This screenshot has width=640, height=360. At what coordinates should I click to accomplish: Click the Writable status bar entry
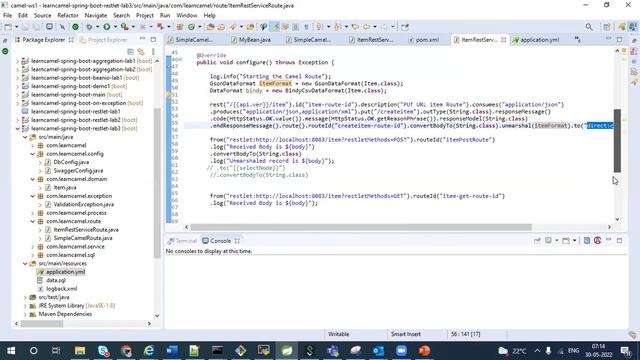point(338,334)
